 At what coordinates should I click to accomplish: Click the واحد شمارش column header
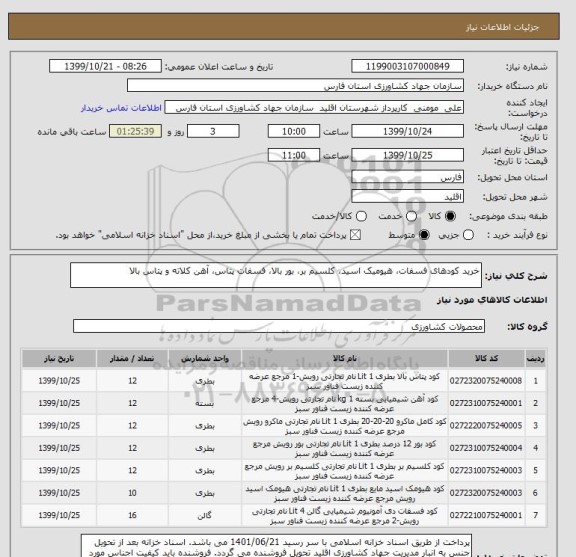[205, 359]
